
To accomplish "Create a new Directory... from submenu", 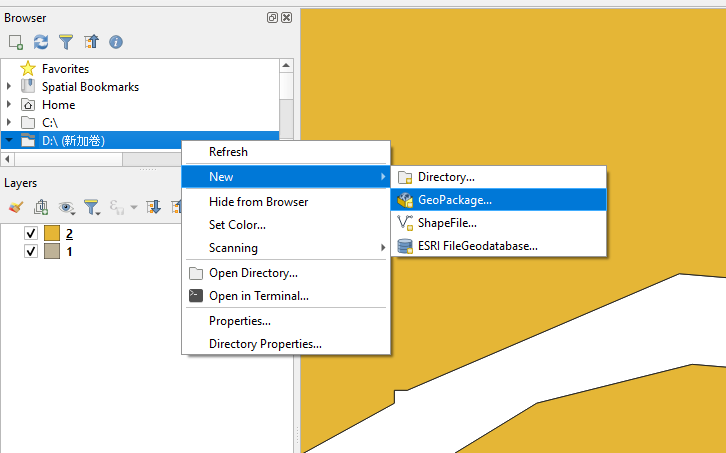I will [x=499, y=177].
